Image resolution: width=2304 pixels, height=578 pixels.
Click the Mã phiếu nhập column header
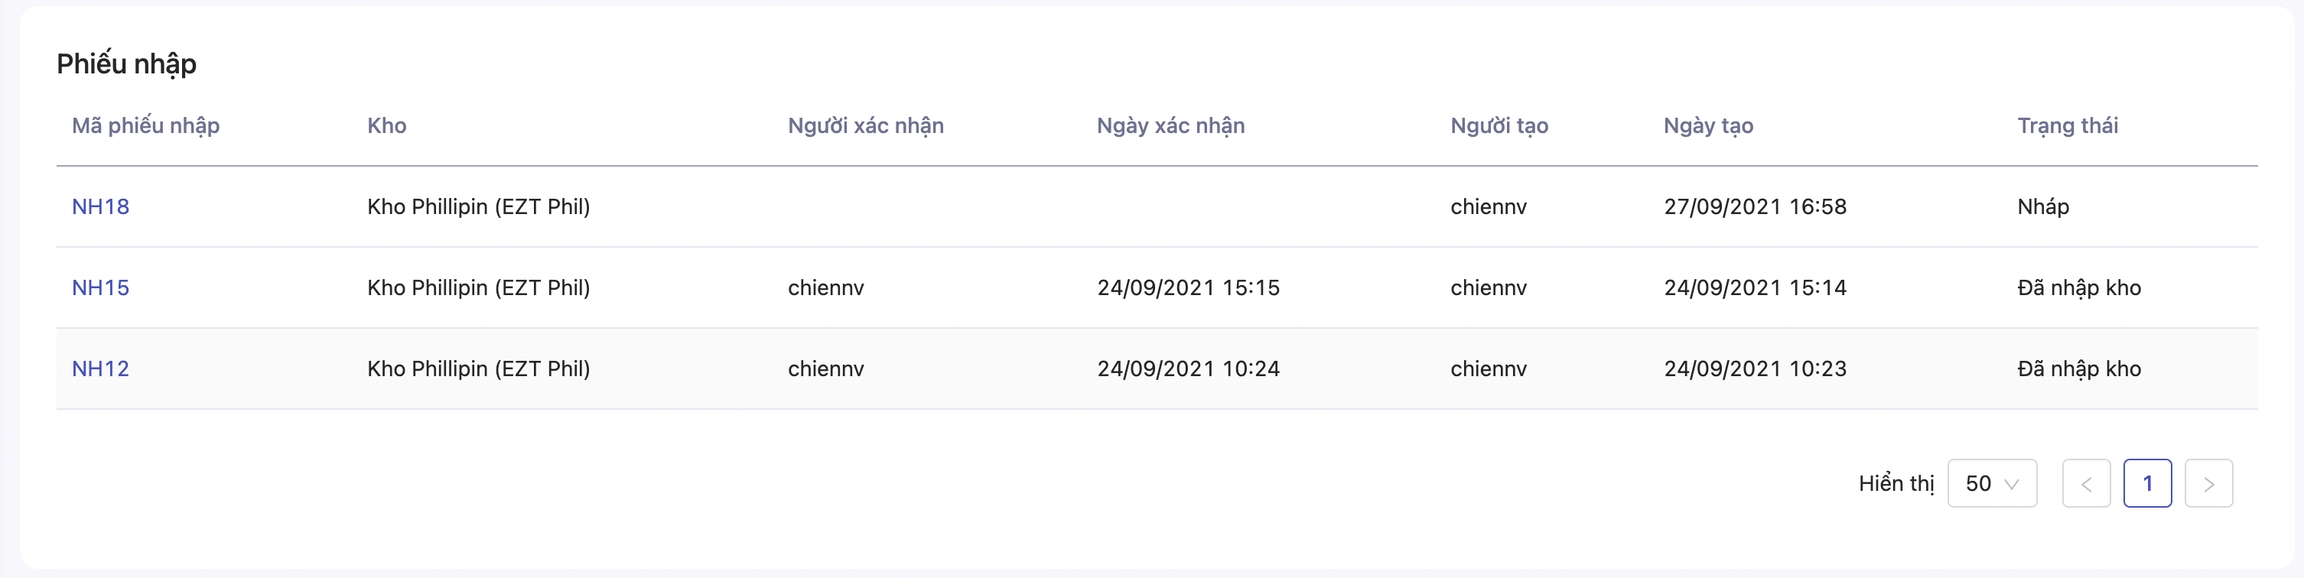tap(146, 126)
